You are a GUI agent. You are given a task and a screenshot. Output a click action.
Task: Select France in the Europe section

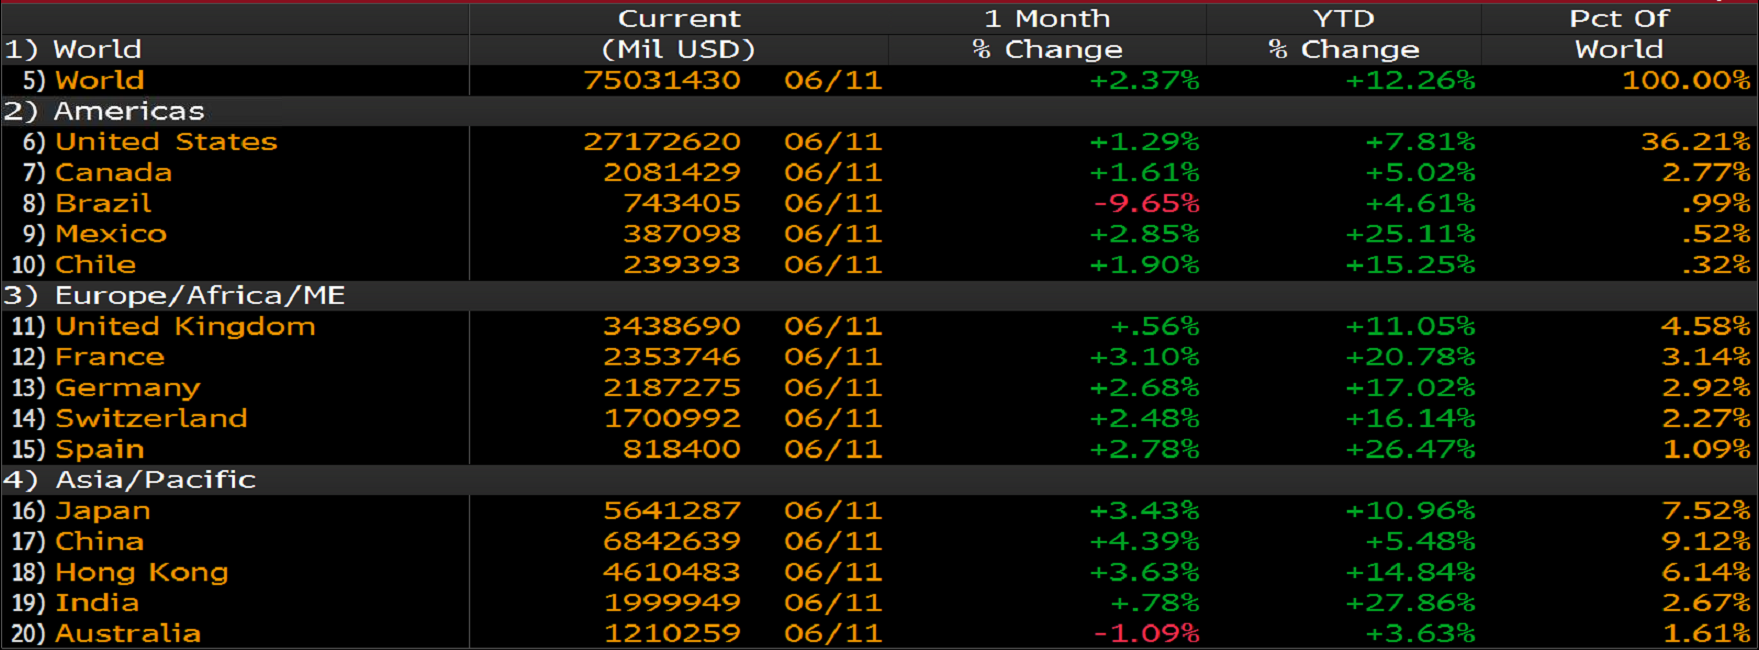coord(110,357)
